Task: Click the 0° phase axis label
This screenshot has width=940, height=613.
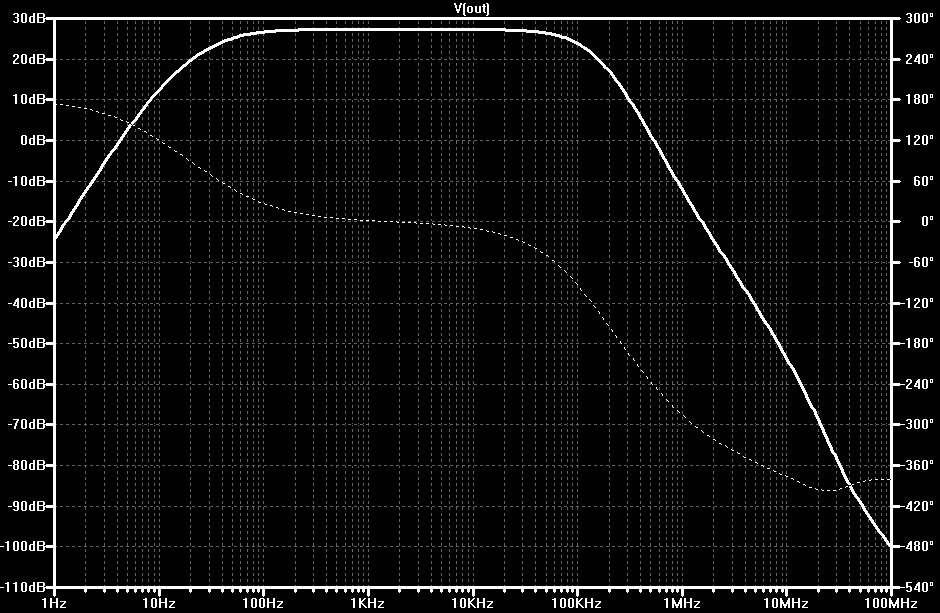Action: (927, 222)
